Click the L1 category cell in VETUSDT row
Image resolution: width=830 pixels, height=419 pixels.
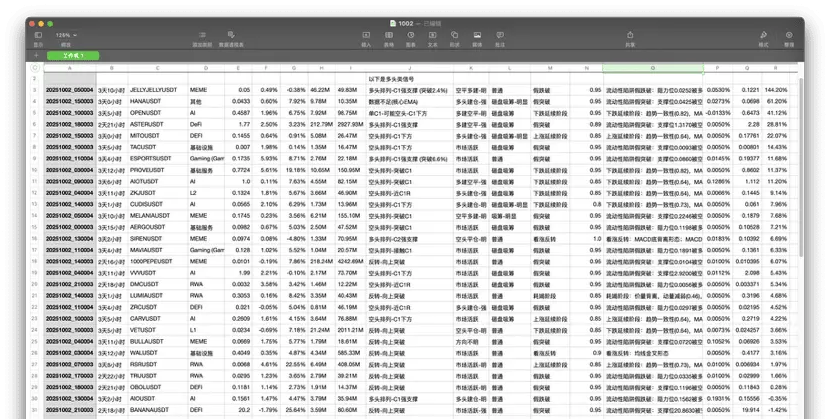(x=206, y=330)
